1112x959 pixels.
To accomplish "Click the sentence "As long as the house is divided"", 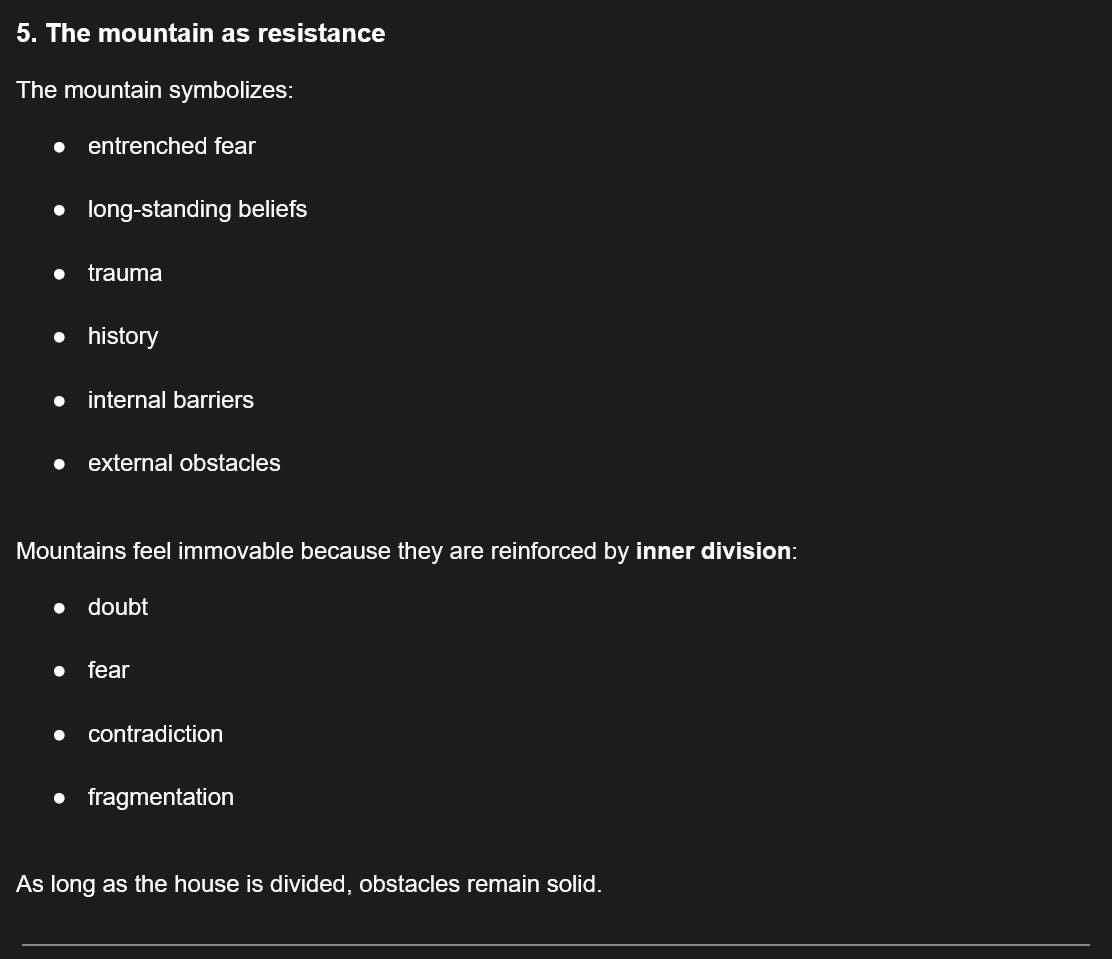I will (308, 884).
